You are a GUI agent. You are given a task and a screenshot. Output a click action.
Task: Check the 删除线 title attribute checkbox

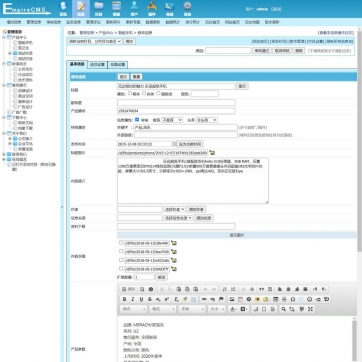coord(158,93)
